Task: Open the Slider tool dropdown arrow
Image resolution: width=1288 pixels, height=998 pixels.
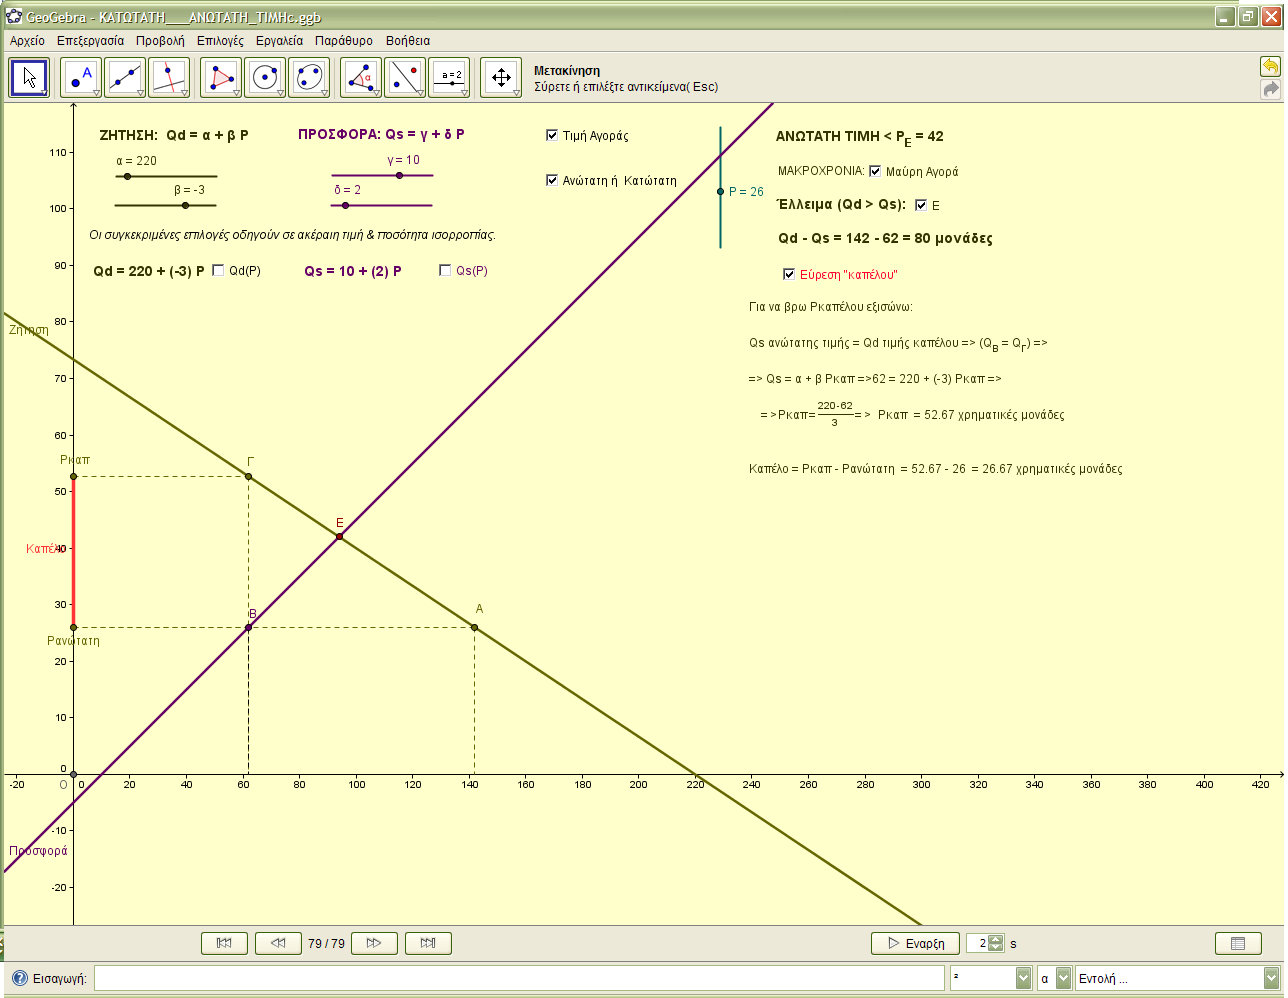Action: (465, 93)
